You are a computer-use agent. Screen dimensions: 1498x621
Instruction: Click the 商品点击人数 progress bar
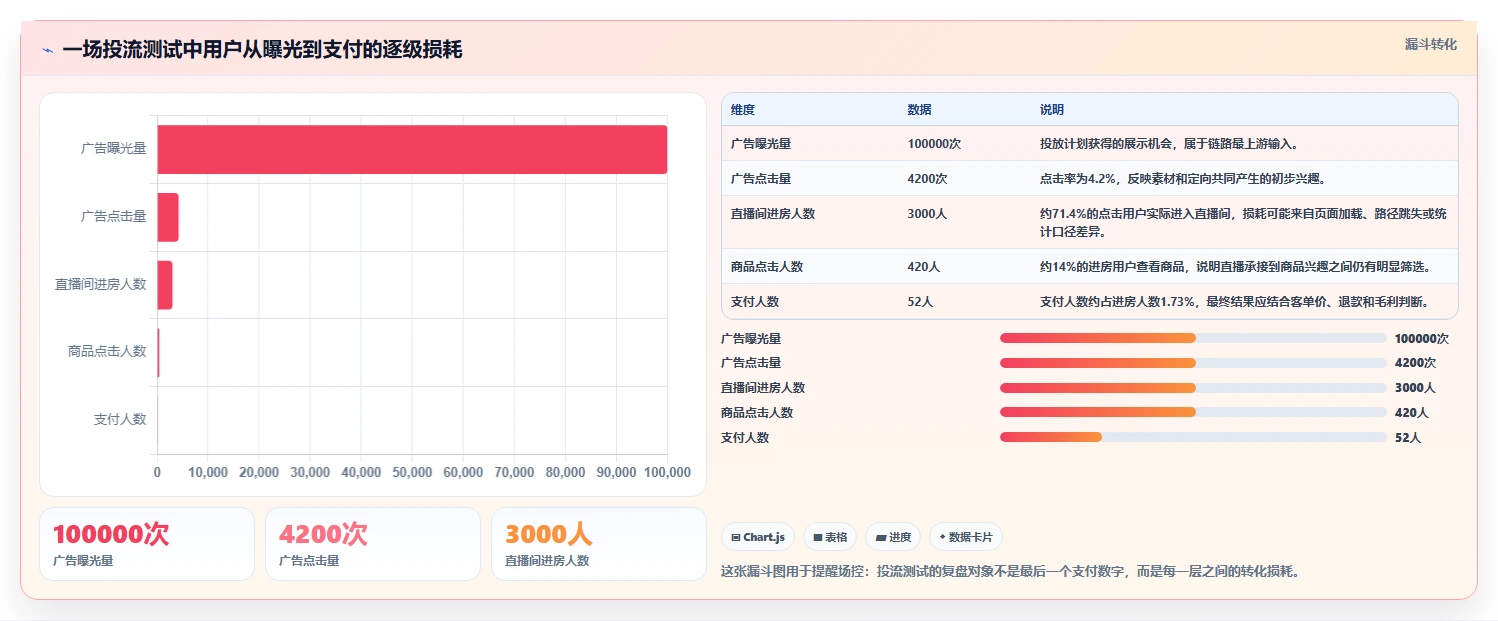tap(1193, 412)
